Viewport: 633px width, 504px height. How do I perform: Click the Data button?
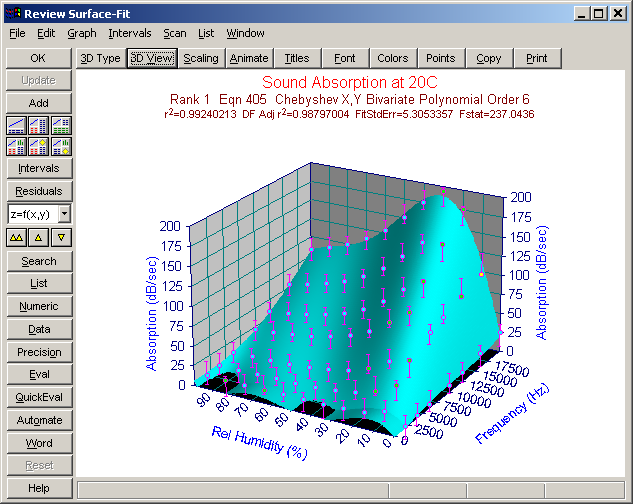[x=39, y=329]
